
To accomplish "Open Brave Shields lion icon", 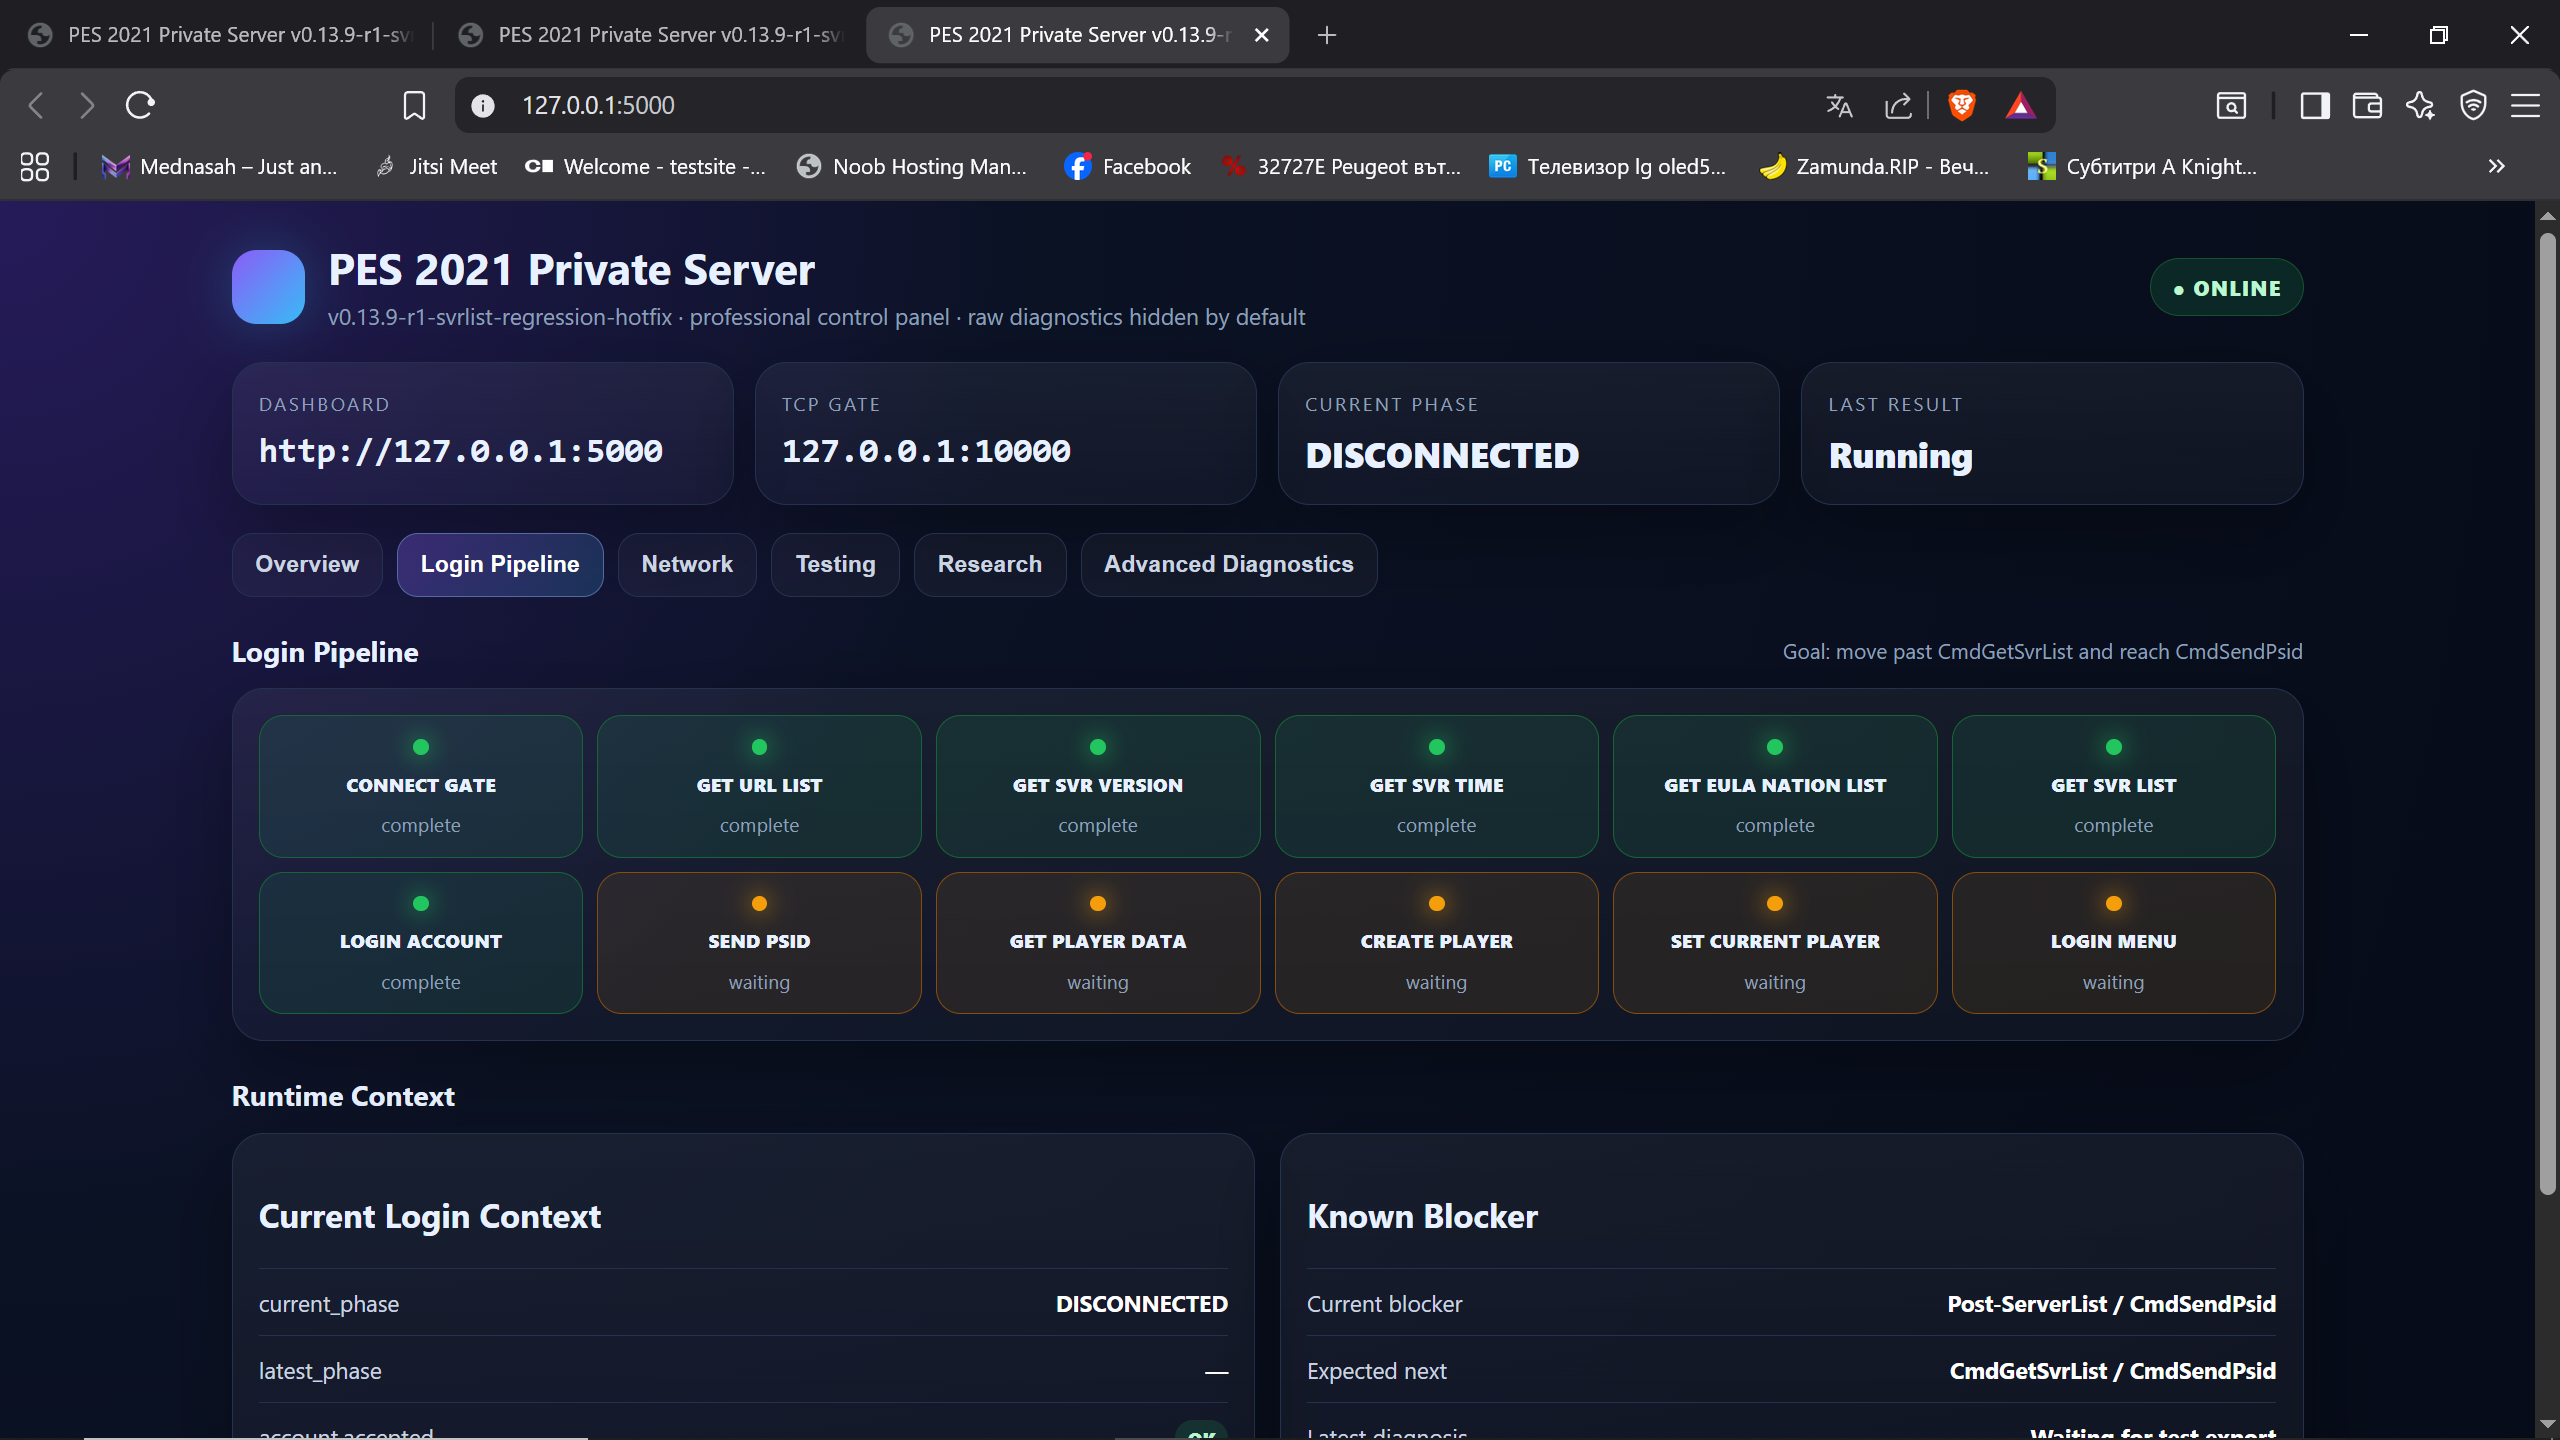I will tap(1962, 105).
